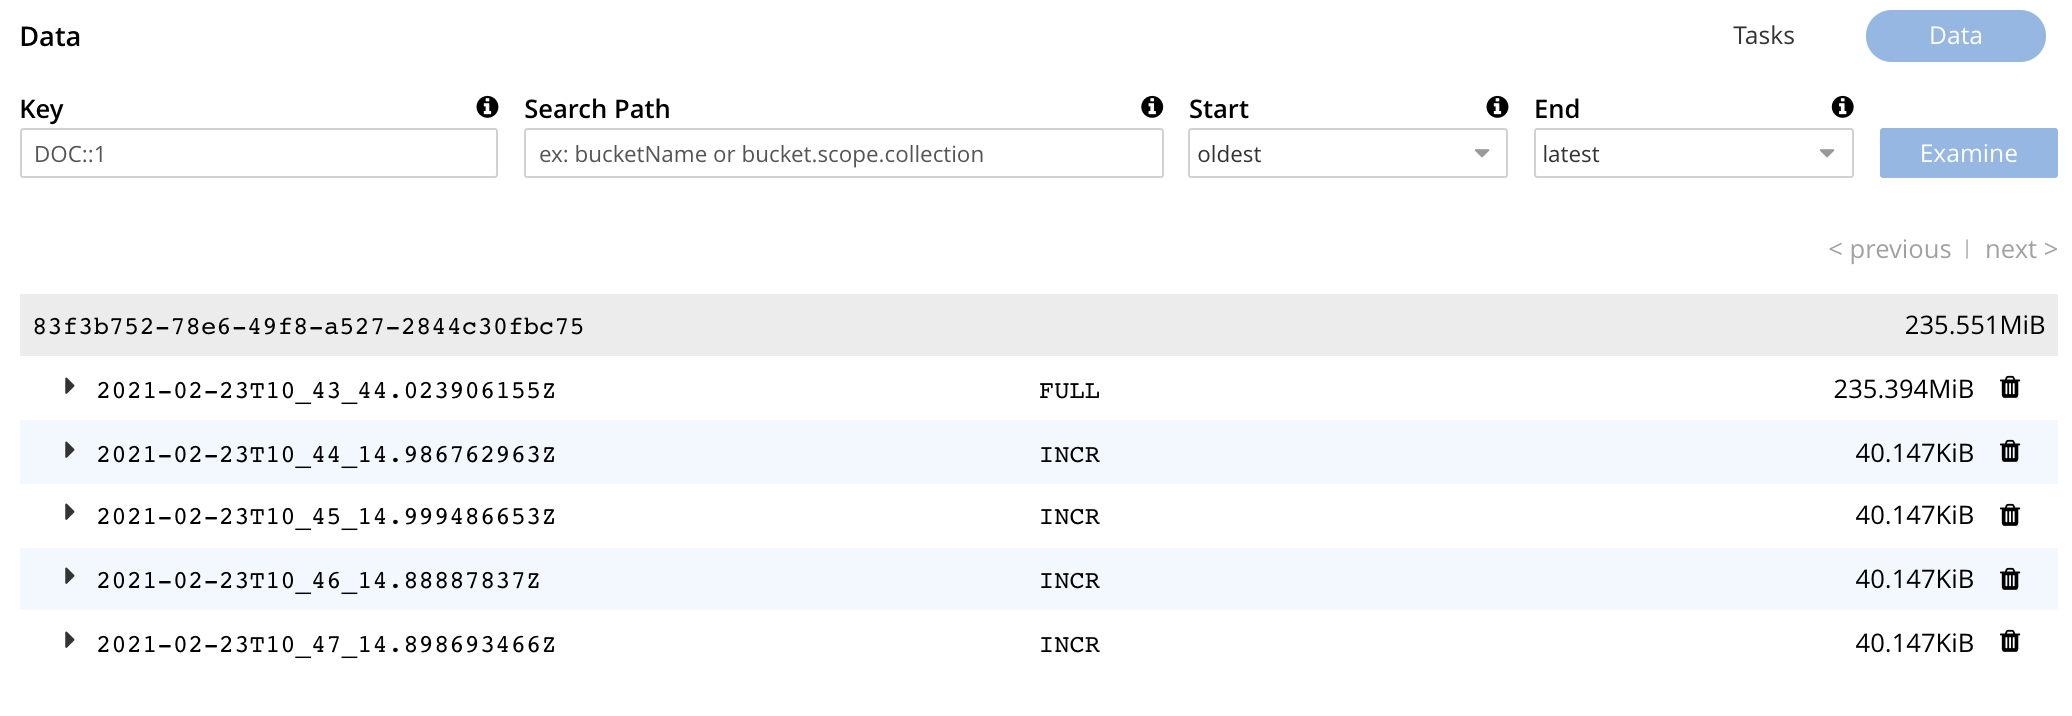Image resolution: width=2072 pixels, height=716 pixels.
Task: Open the Start dropdown set to oldest
Action: tap(1346, 154)
